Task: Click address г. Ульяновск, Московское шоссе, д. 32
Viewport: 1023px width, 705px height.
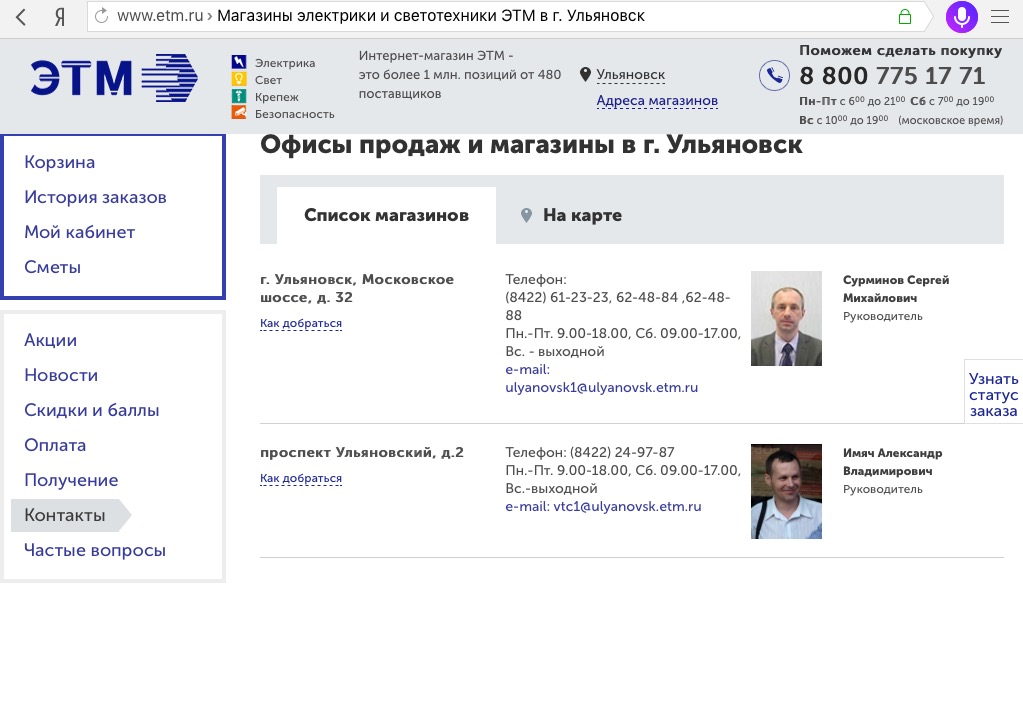Action: [x=357, y=288]
